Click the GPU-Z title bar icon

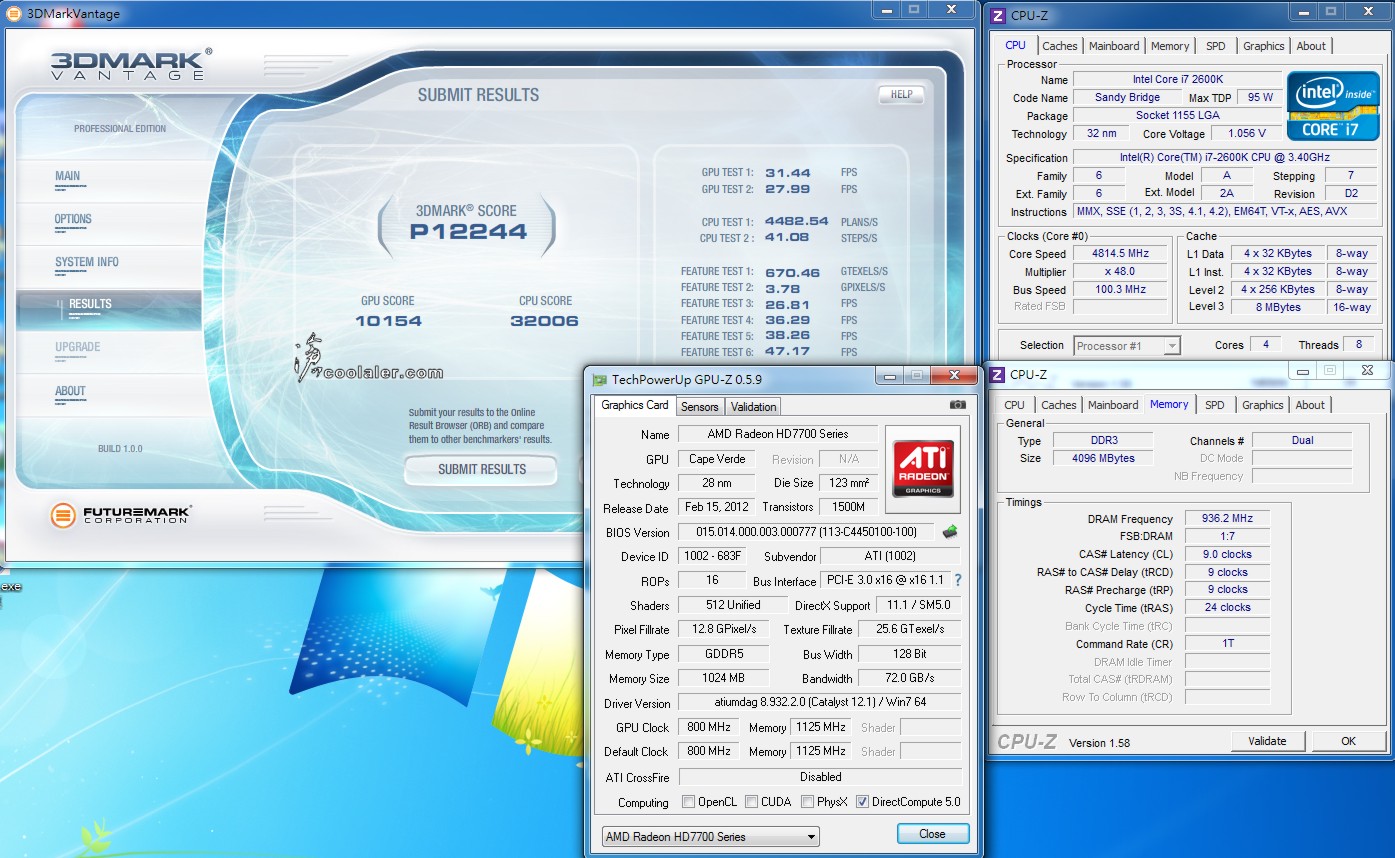599,380
